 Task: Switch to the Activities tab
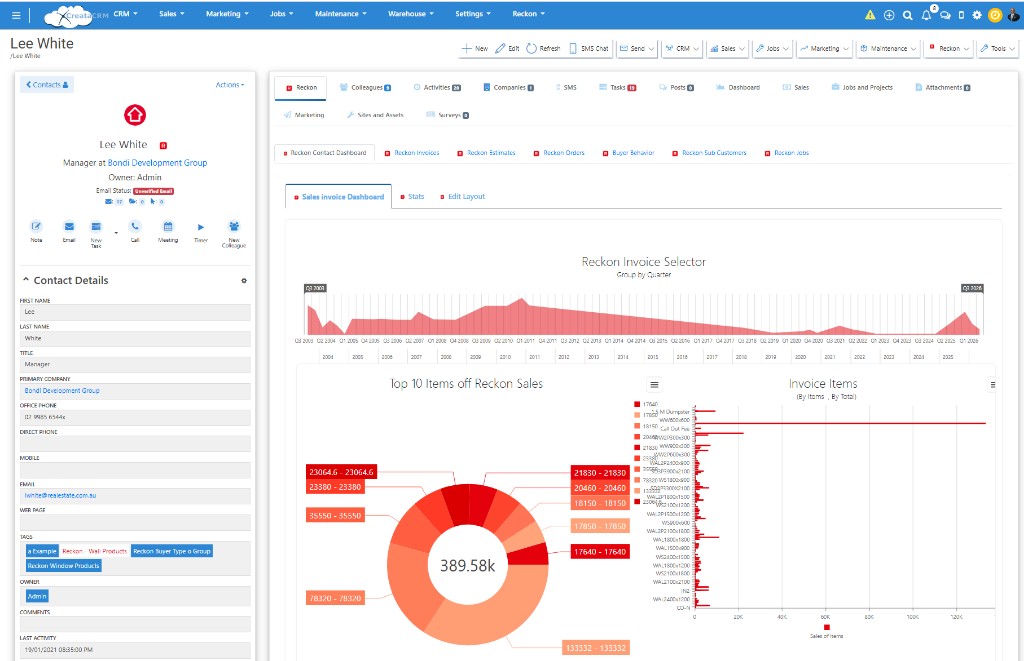pos(437,88)
